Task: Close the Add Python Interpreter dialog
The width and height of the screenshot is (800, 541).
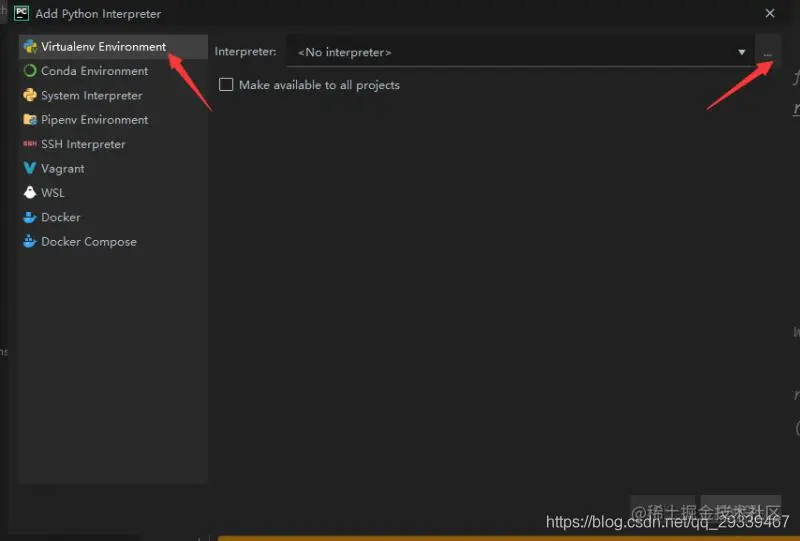Action: pos(770,13)
